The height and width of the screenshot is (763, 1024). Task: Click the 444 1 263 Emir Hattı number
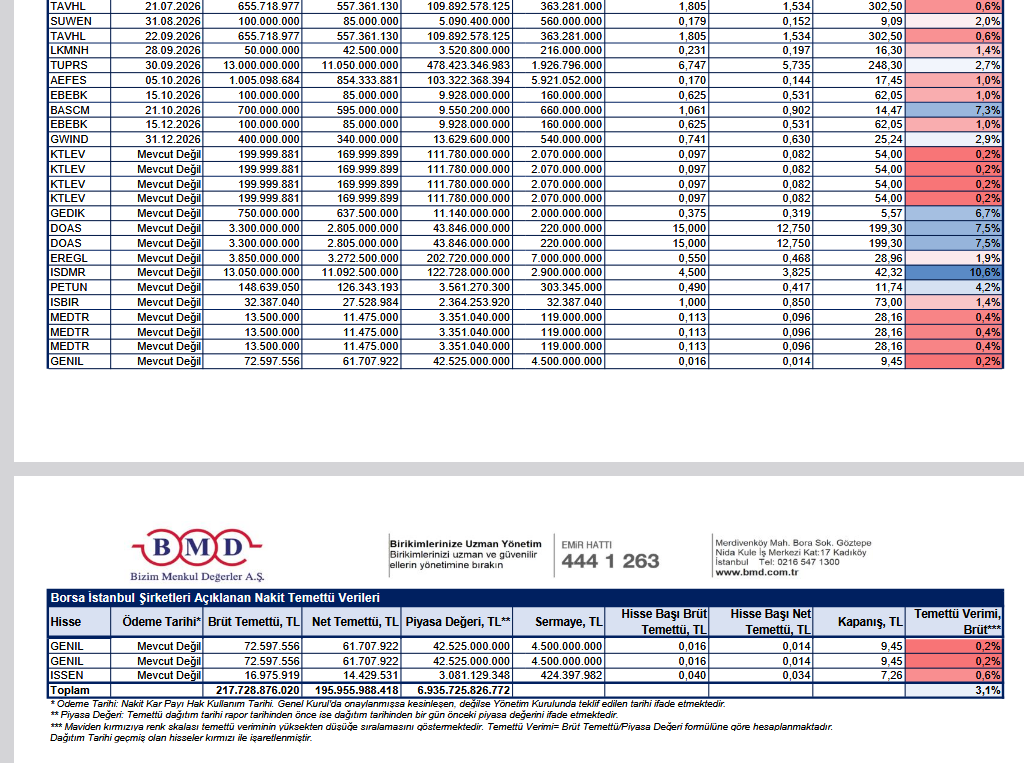(610, 561)
